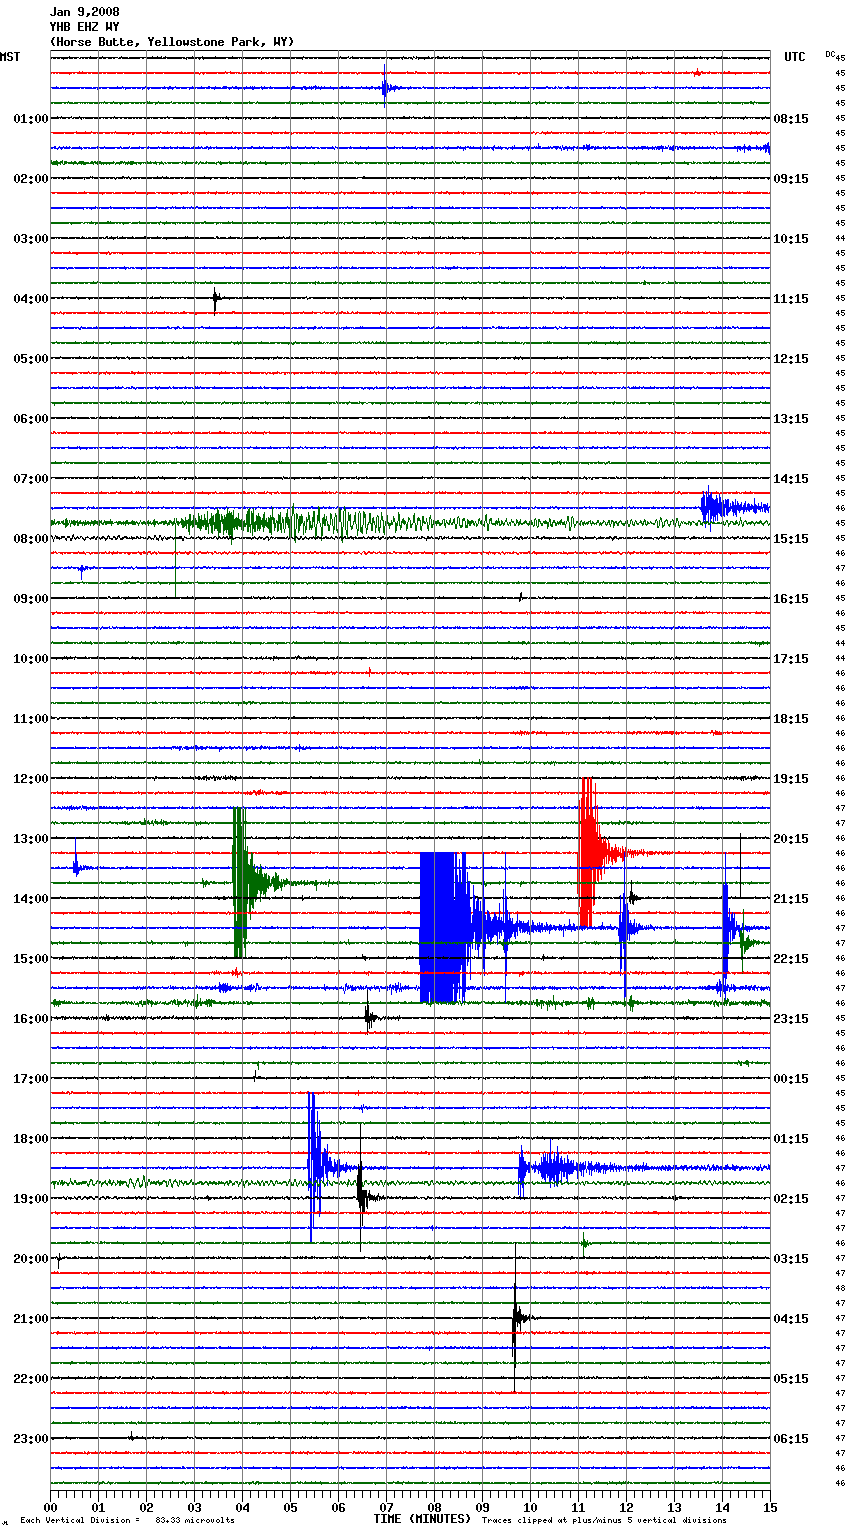Screen dimensions: 850x1534
Task: Click the '12:00' MST time label
Action: (31, 778)
